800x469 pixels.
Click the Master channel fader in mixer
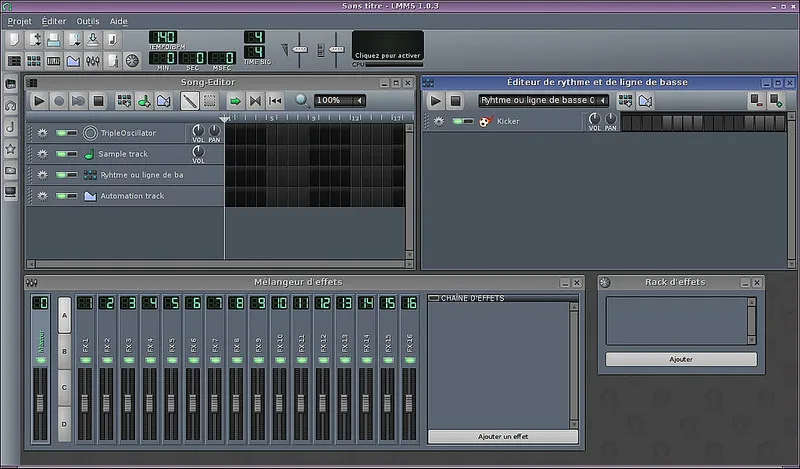click(40, 405)
